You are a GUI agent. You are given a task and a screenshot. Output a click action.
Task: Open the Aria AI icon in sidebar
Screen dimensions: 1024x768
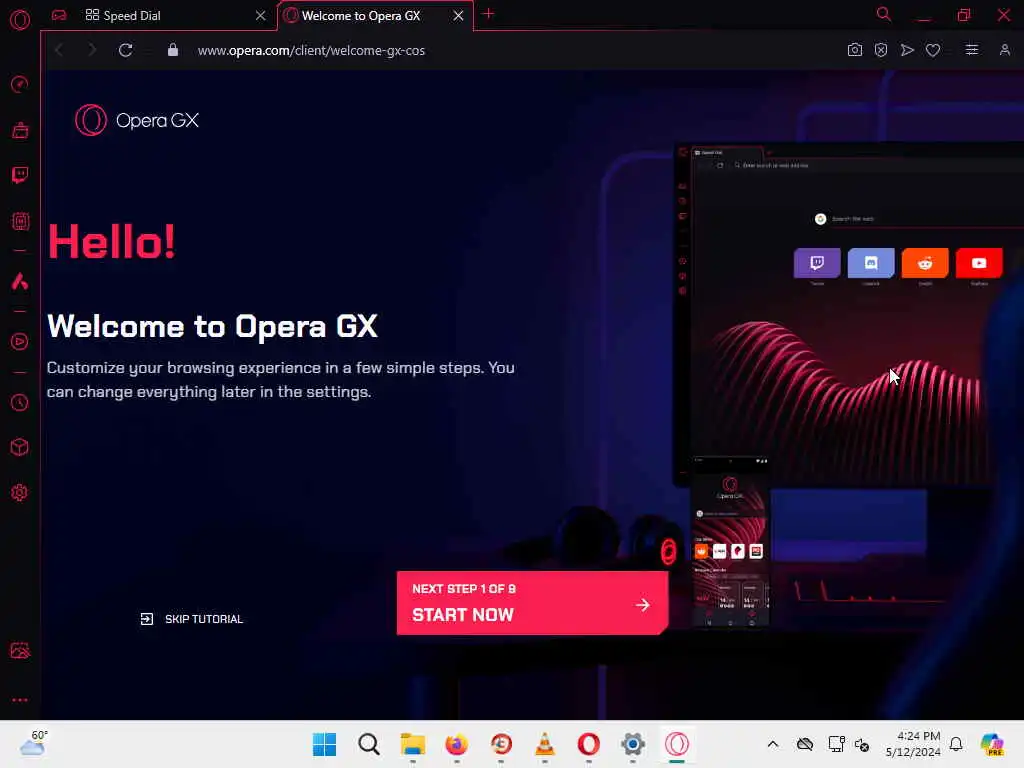[20, 281]
